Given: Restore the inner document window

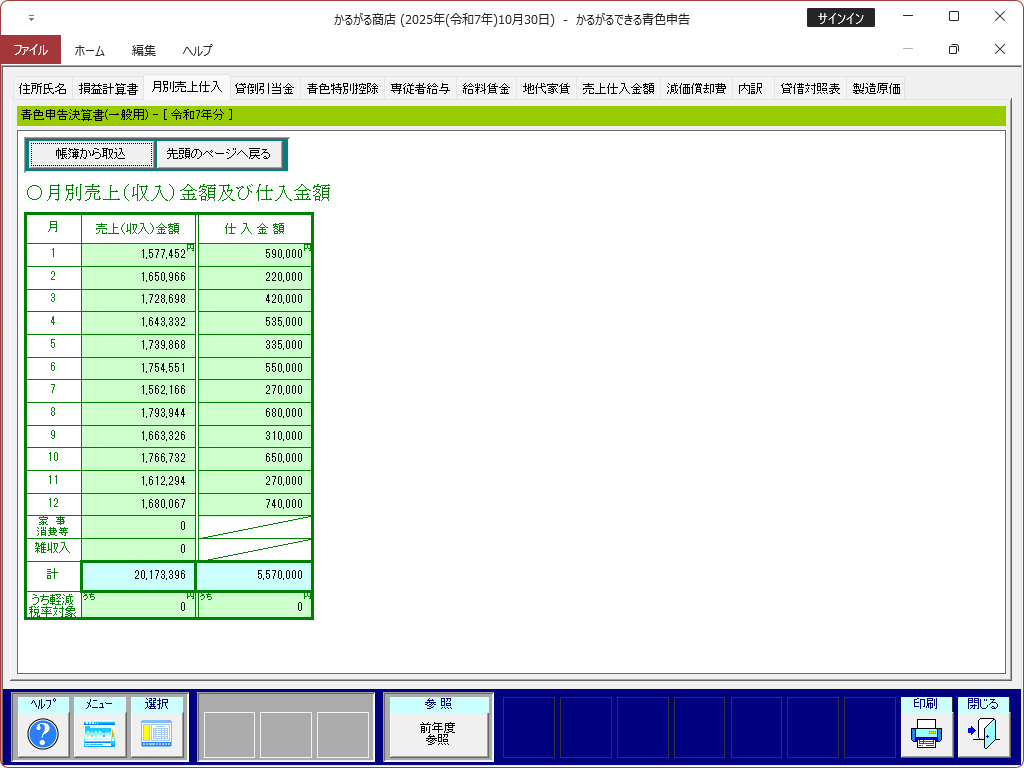Looking at the screenshot, I should [953, 49].
